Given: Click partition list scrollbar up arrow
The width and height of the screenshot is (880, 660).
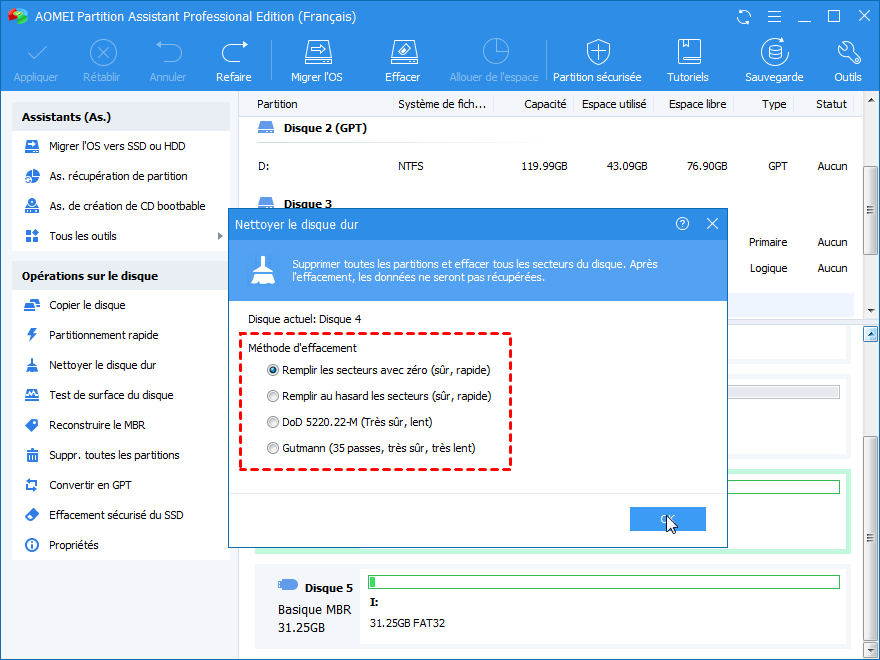Looking at the screenshot, I should pyautogui.click(x=870, y=100).
